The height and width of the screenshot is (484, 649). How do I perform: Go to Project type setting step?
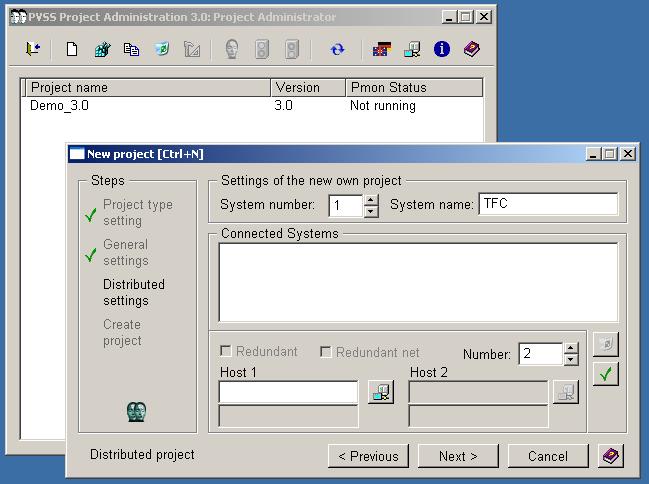tap(138, 212)
